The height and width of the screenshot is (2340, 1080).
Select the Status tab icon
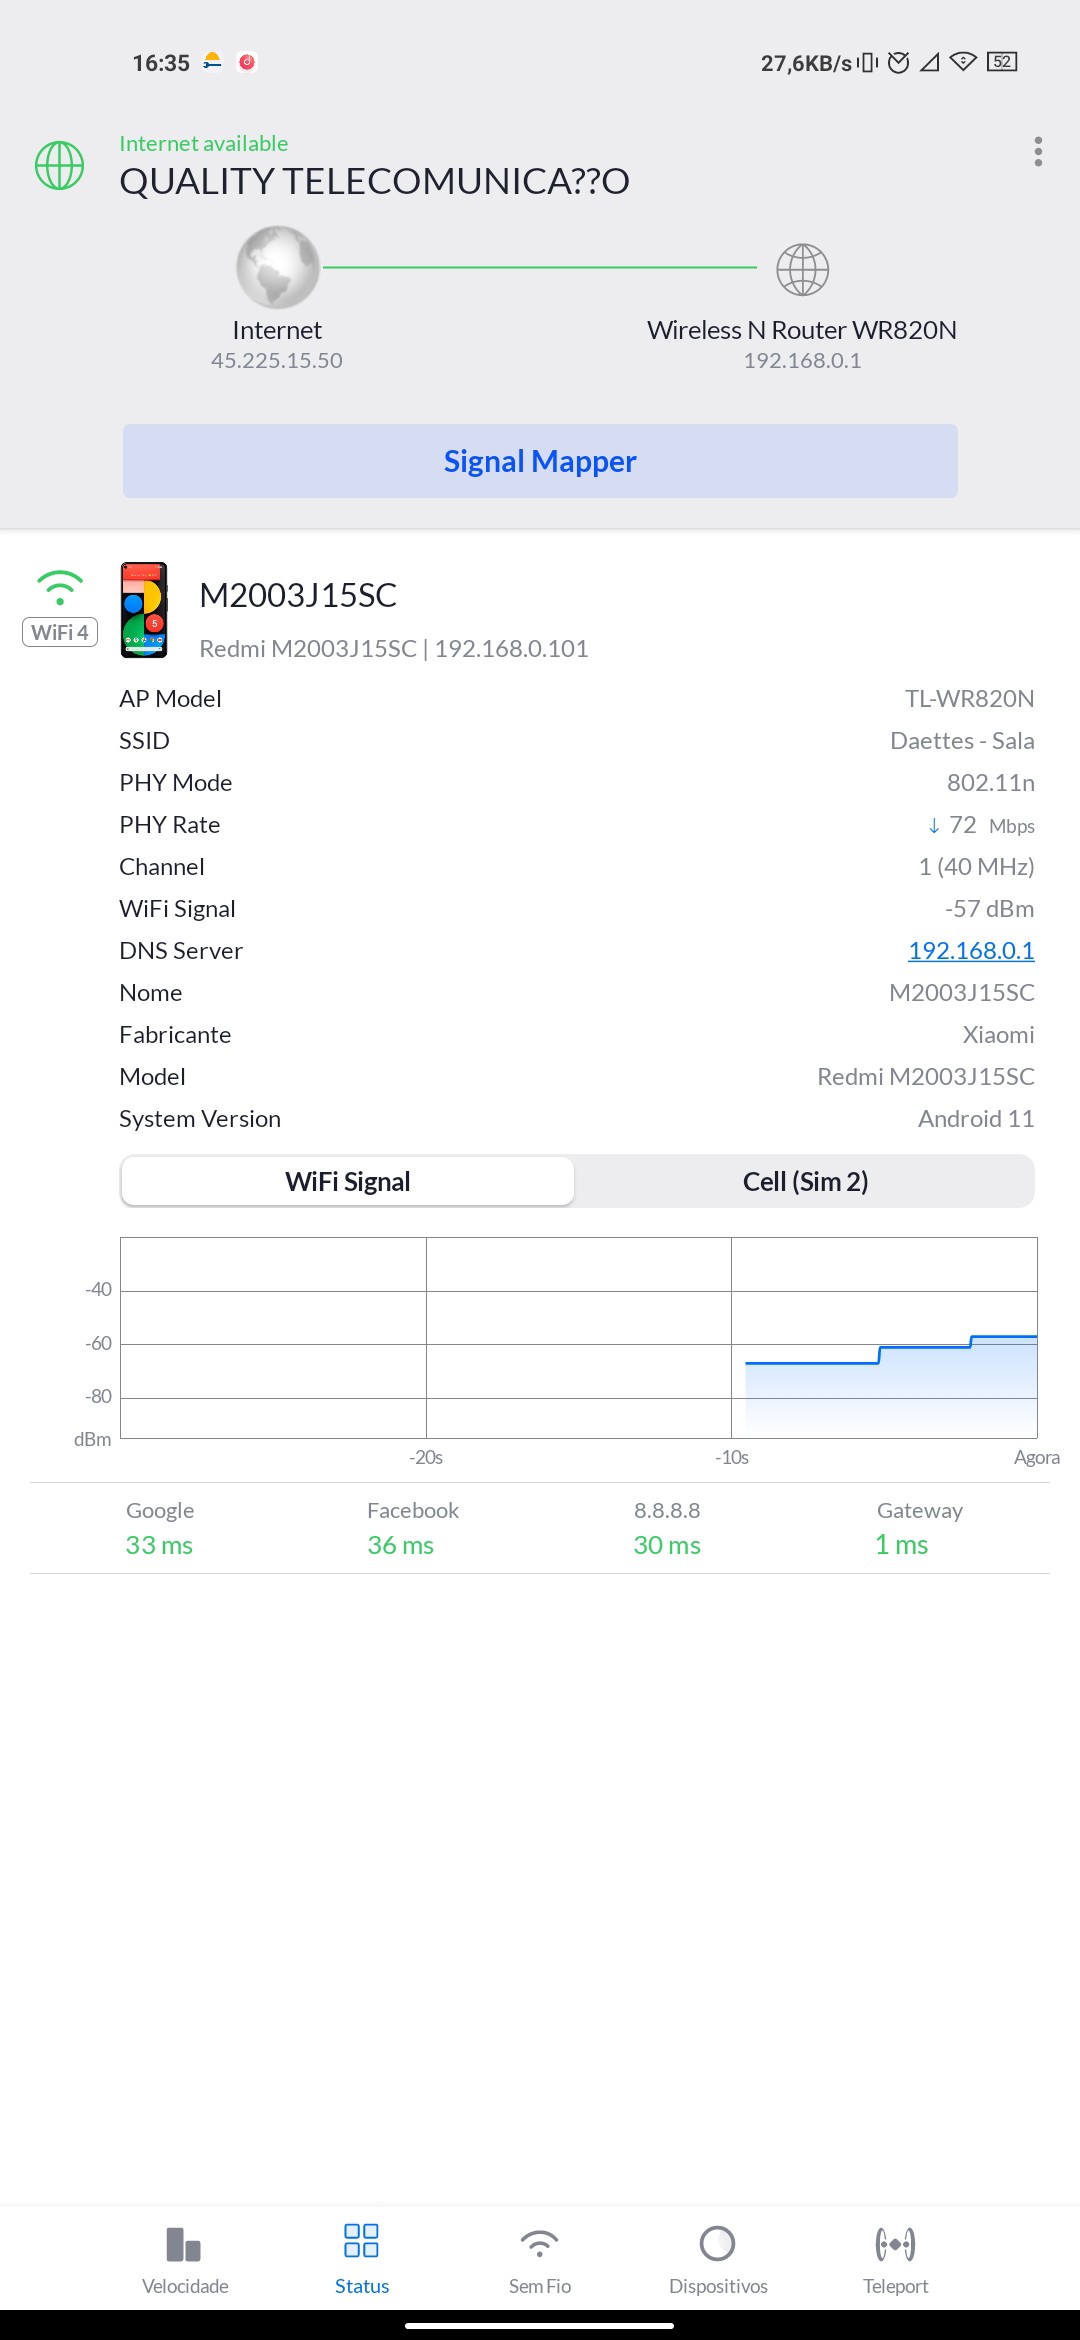point(361,2242)
